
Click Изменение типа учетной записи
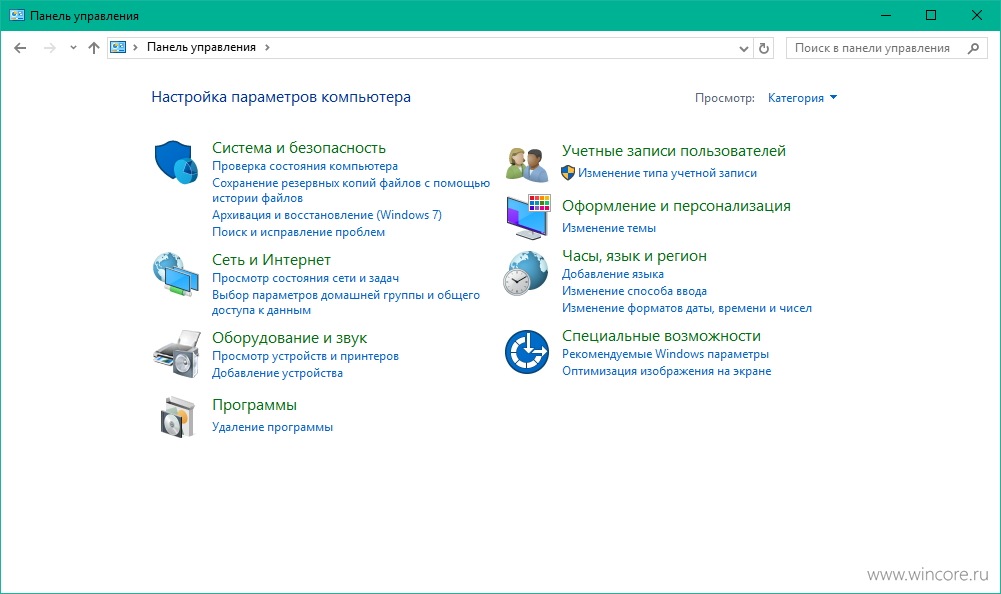[x=667, y=173]
